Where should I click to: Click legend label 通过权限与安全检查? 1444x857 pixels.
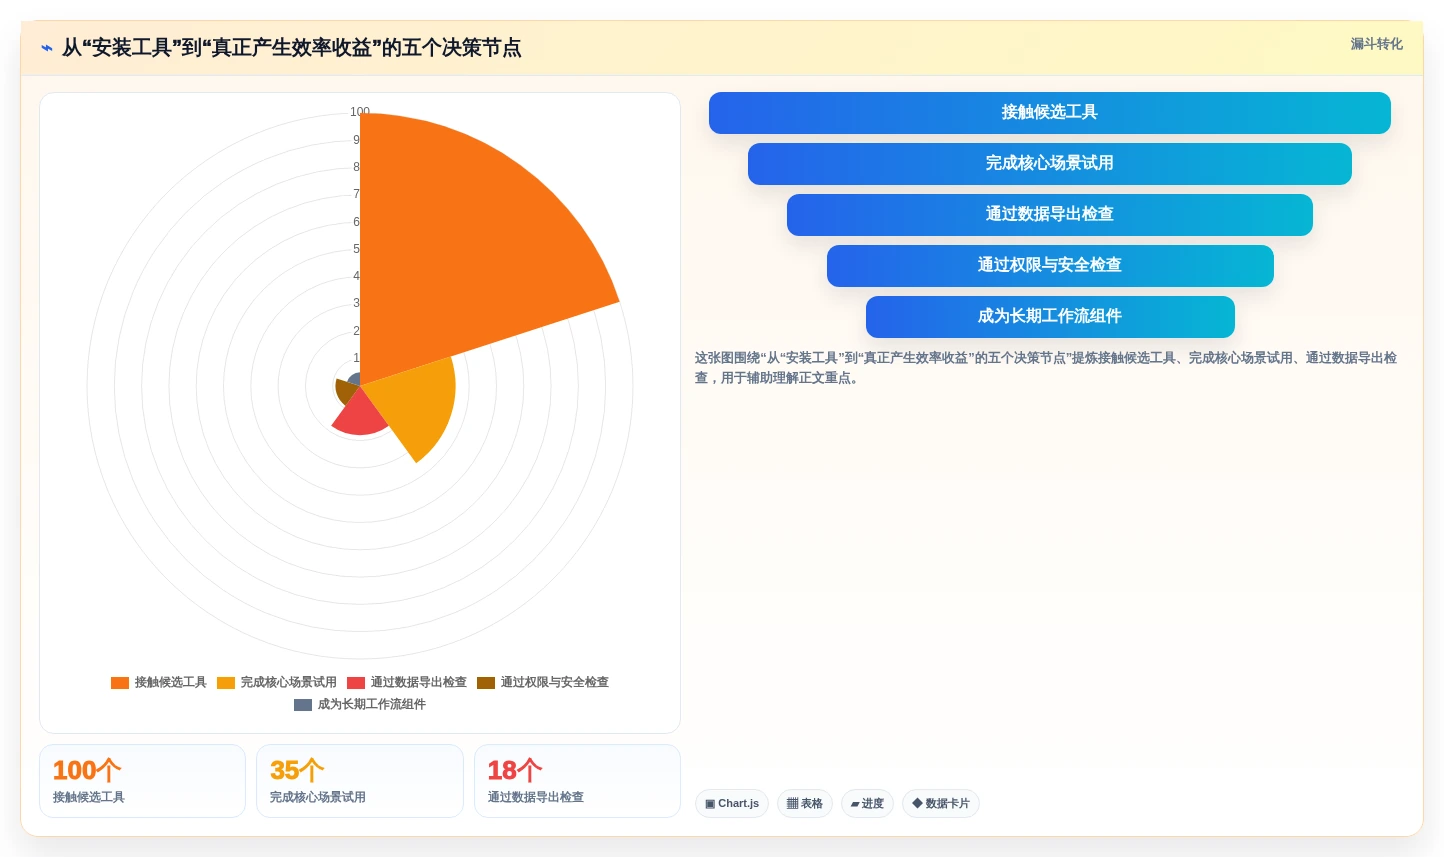coord(555,682)
